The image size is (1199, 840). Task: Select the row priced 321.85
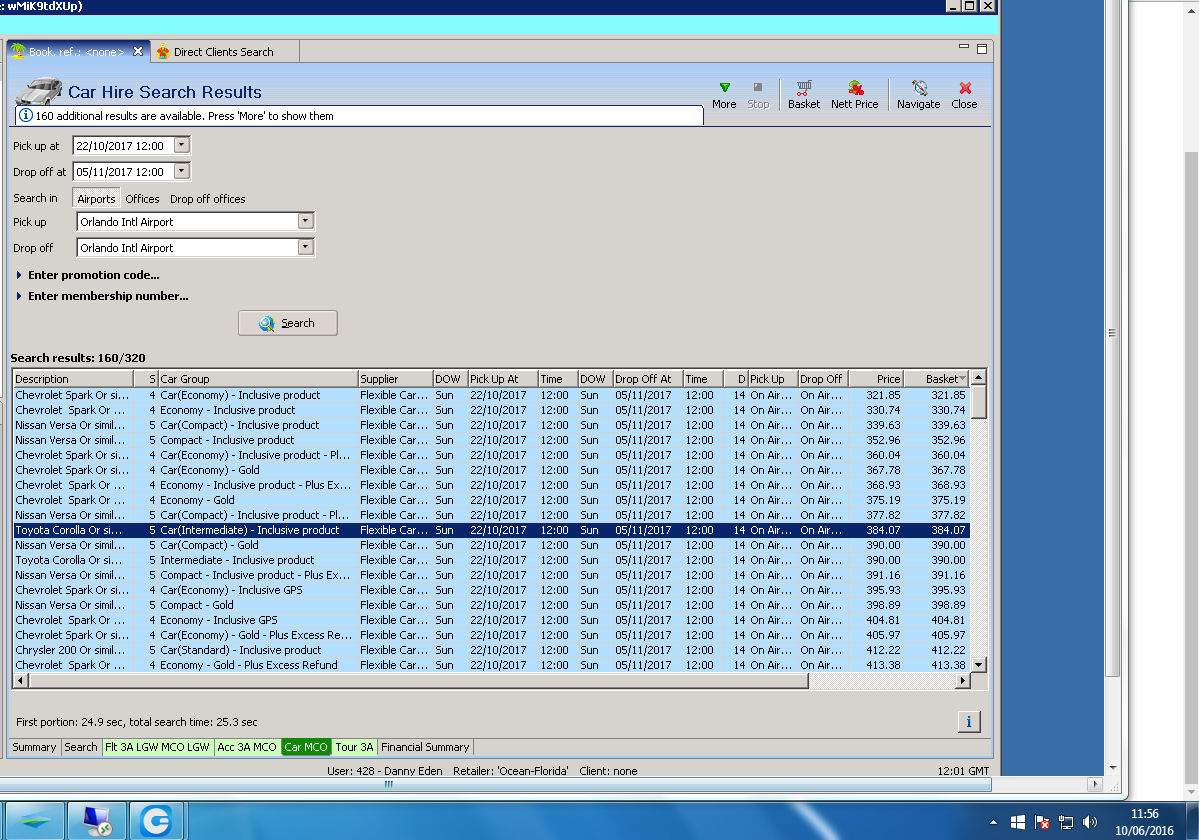pos(491,395)
